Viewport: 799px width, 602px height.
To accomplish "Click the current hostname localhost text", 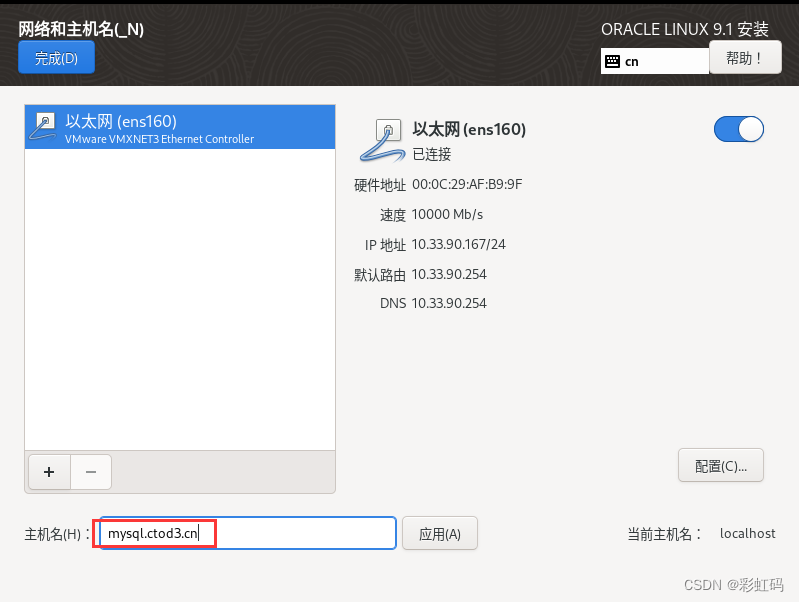I will click(748, 534).
